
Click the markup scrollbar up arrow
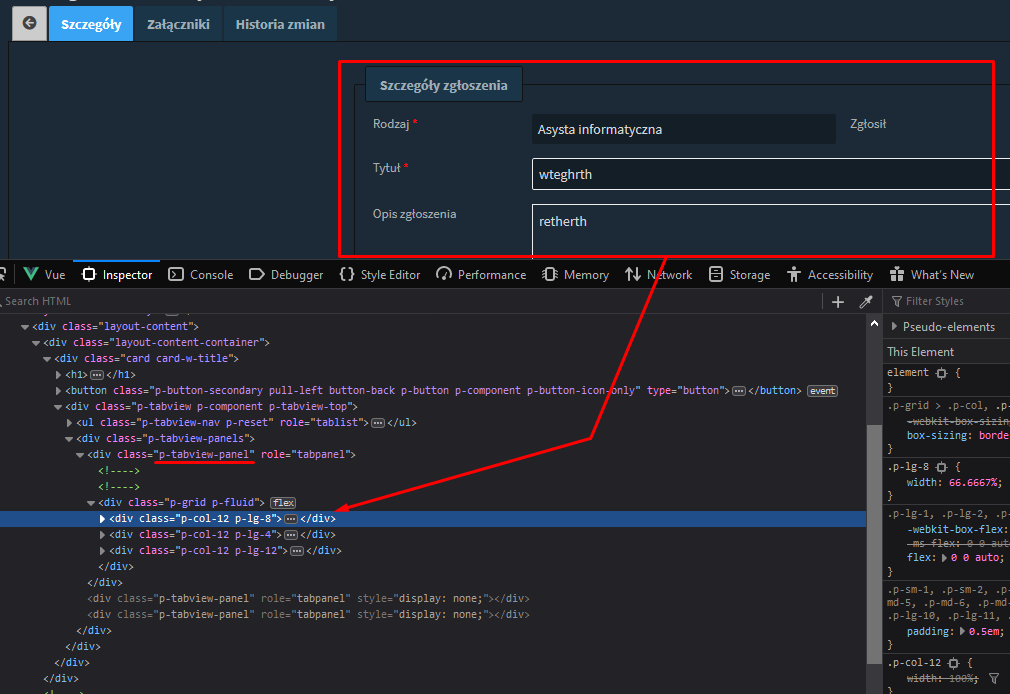point(874,323)
